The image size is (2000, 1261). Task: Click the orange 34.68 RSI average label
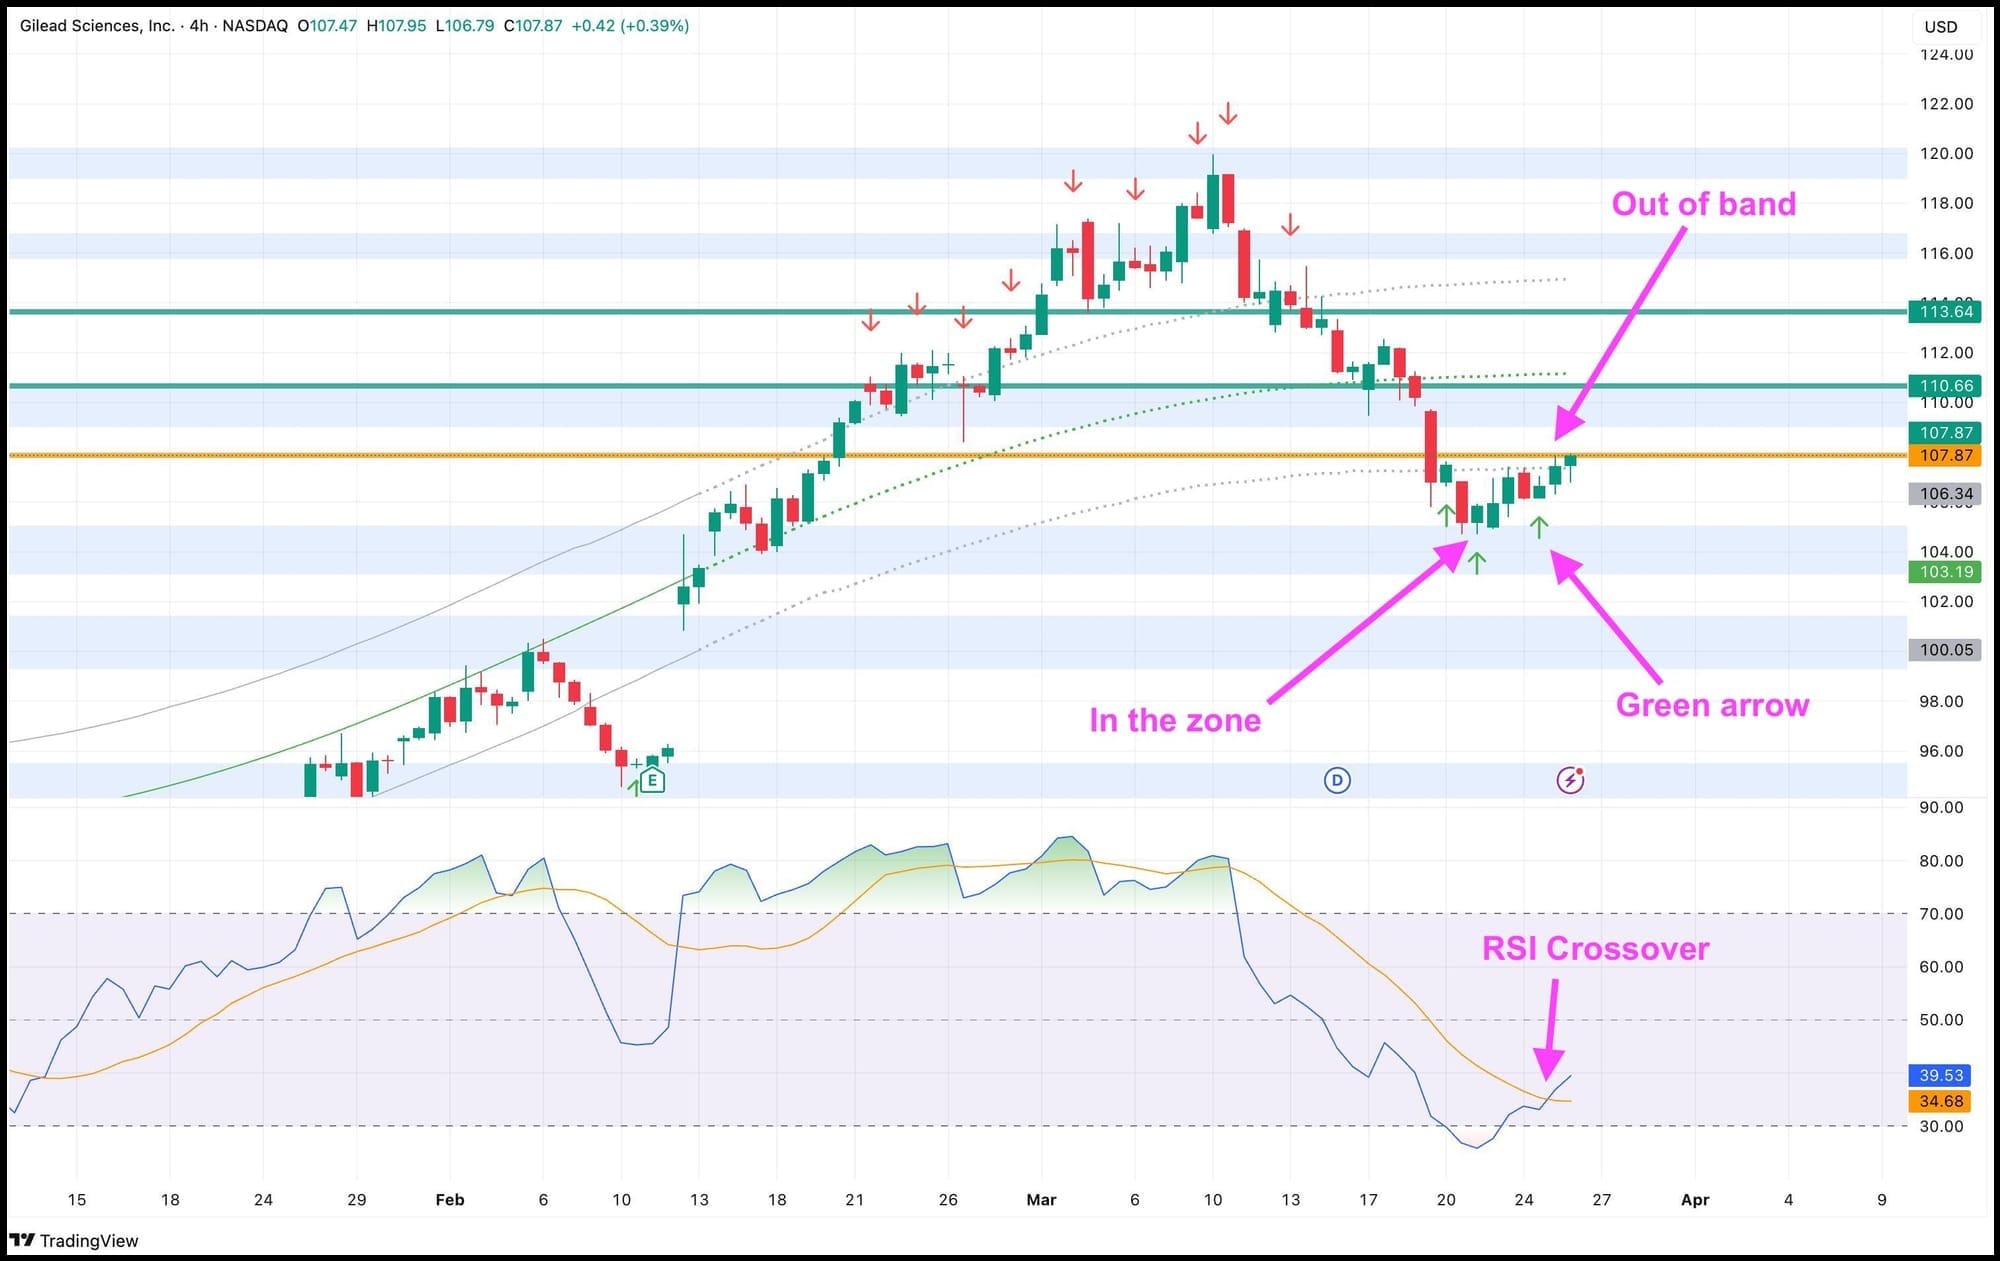click(x=1941, y=1101)
